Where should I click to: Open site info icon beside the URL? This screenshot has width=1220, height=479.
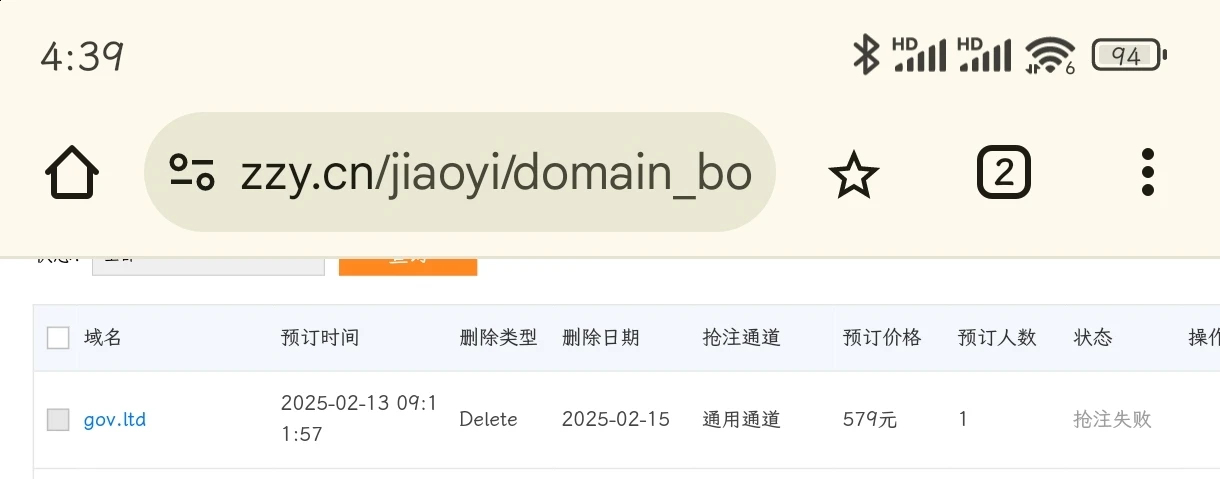point(191,173)
